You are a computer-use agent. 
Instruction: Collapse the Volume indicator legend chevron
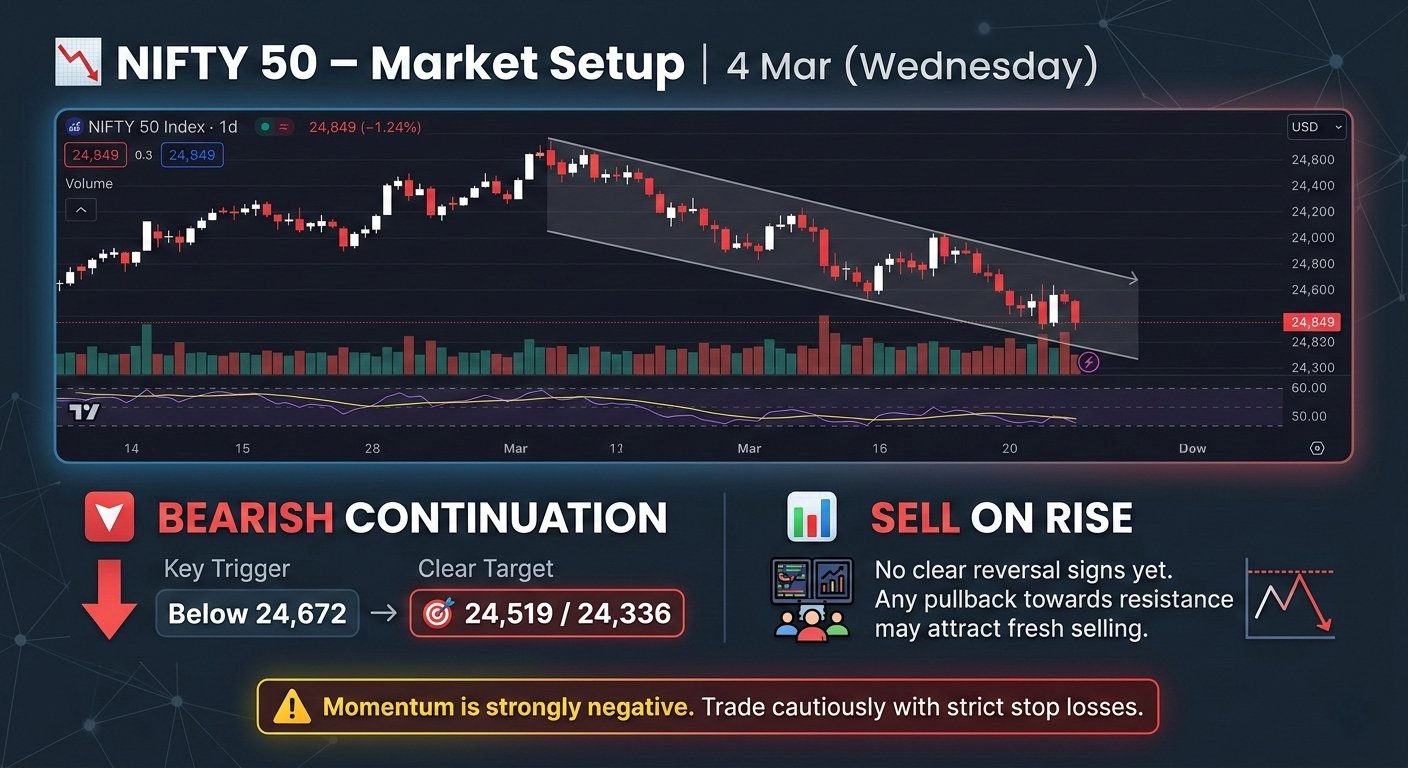pos(80,210)
